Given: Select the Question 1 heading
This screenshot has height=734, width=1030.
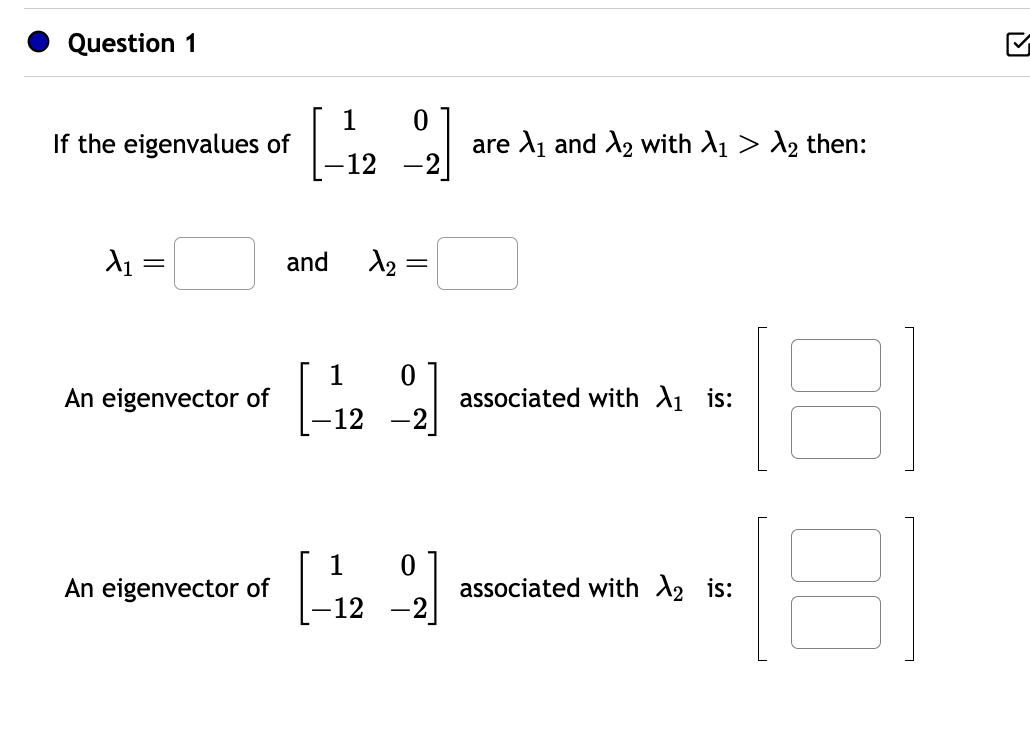Looking at the screenshot, I should (x=130, y=43).
